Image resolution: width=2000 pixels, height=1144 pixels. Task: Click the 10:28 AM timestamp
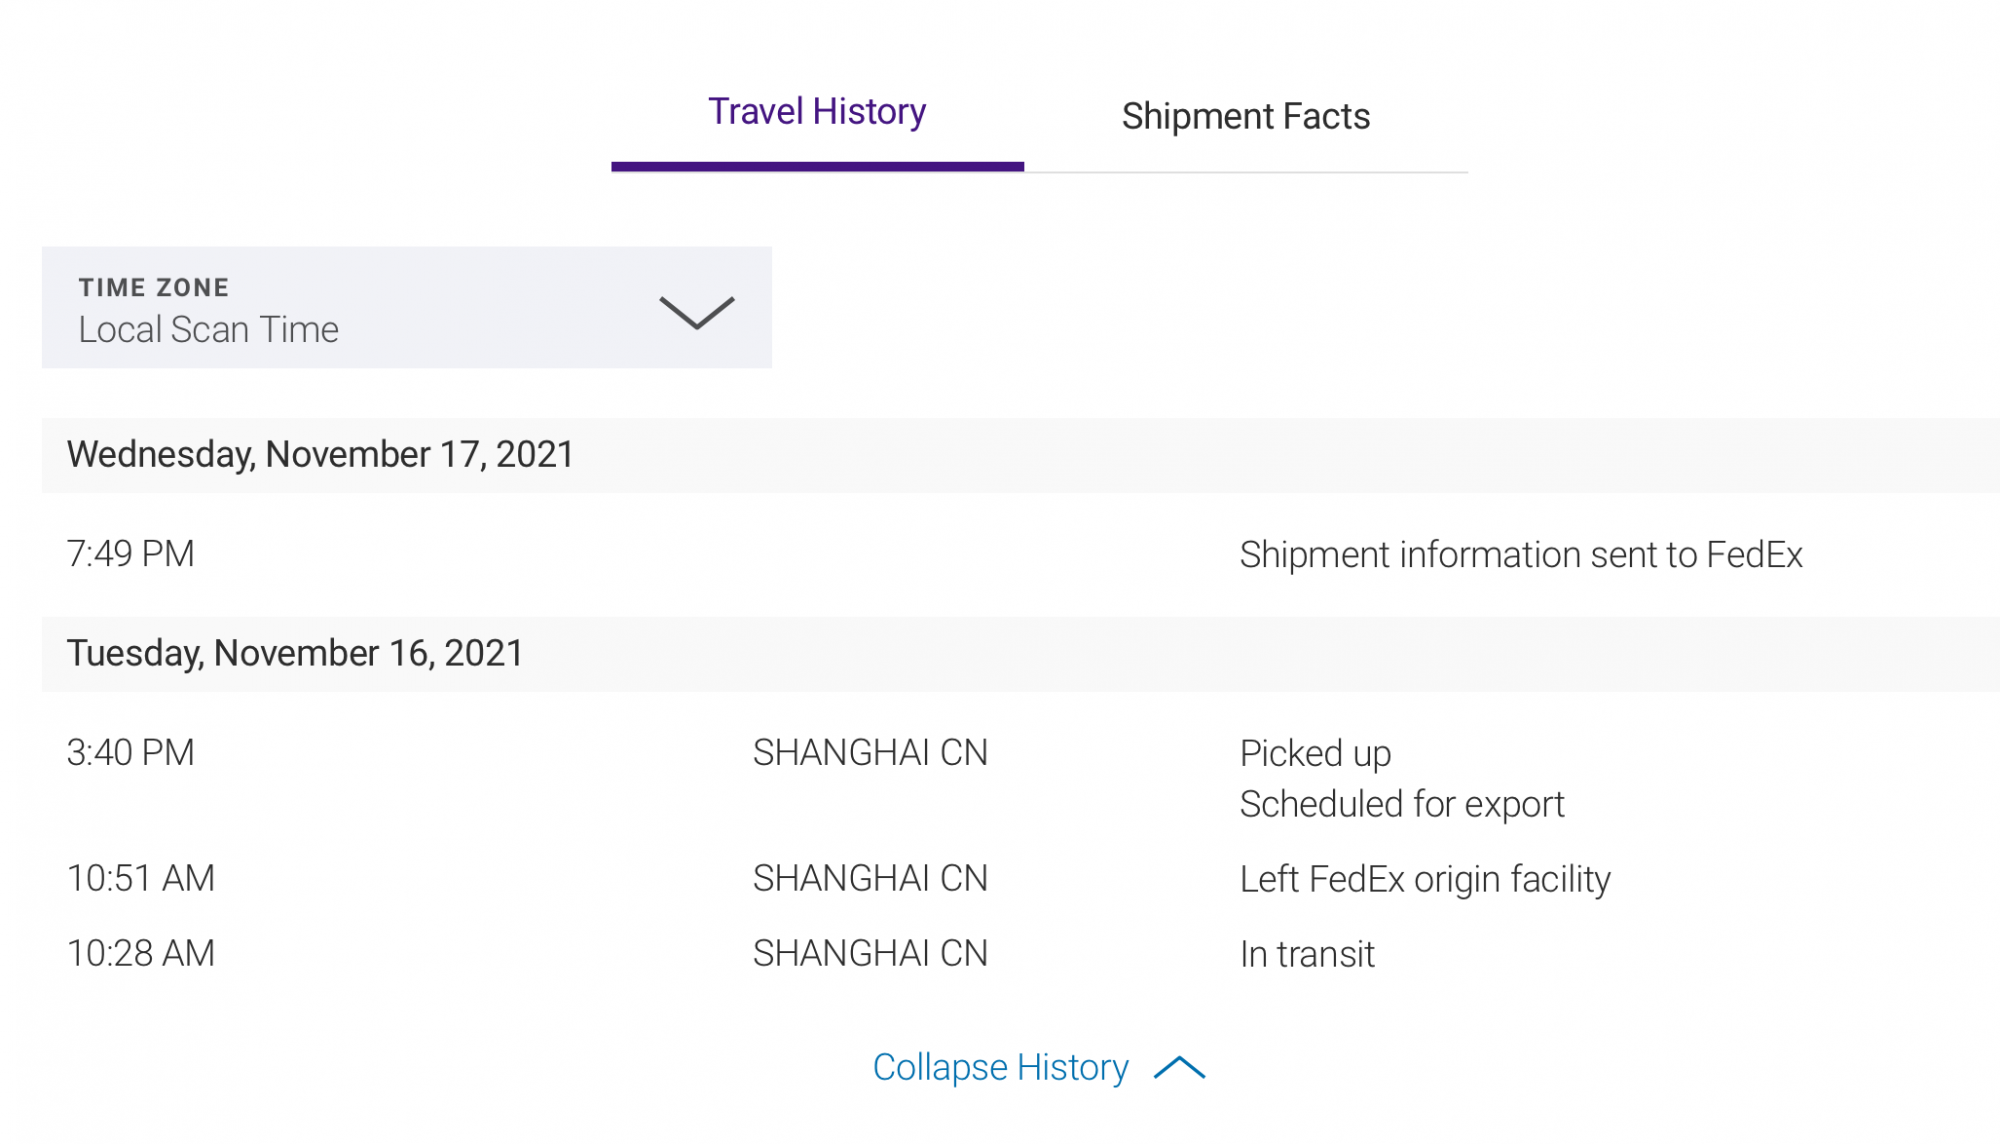(141, 954)
